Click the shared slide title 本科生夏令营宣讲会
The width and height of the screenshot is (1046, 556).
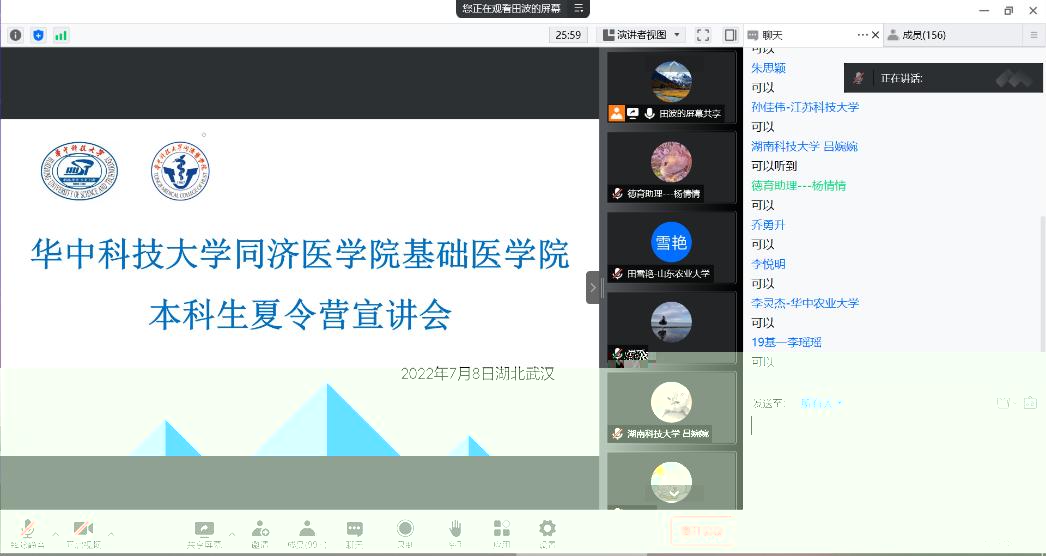(x=300, y=315)
